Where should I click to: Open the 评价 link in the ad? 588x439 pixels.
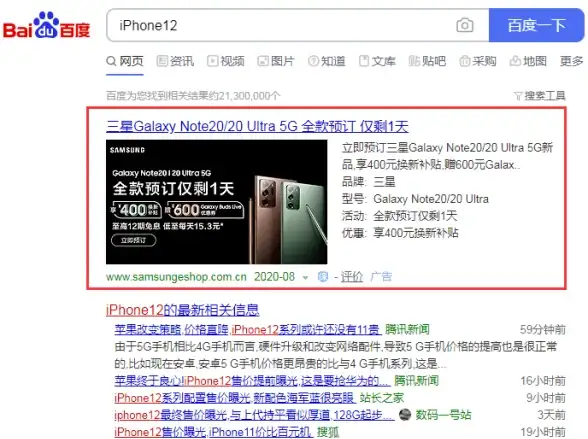pos(352,277)
